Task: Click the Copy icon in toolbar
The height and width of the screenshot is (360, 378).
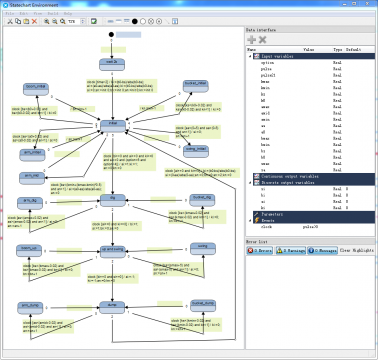Action: [x=18, y=21]
